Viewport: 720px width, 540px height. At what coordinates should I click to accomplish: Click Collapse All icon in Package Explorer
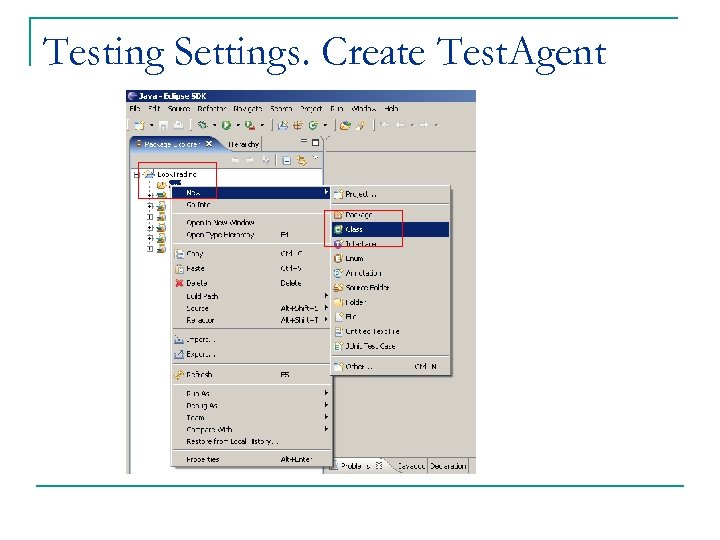[287, 160]
